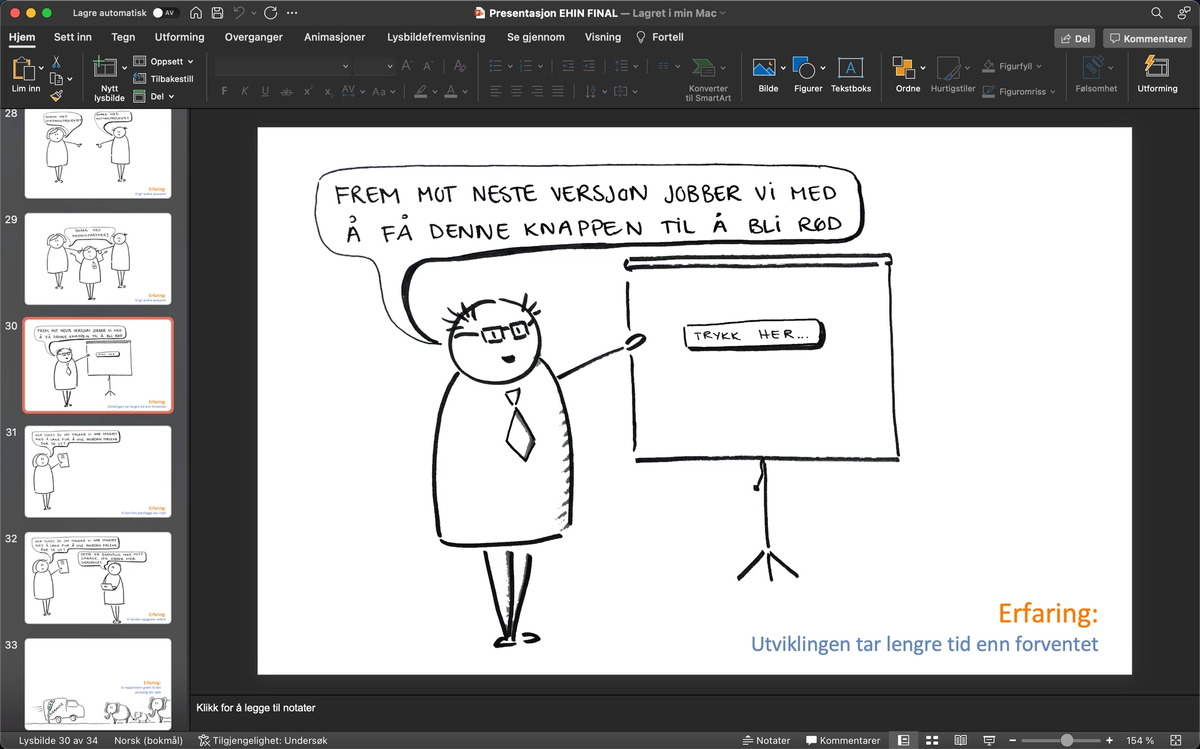Activate the Format Painter brush icon
This screenshot has width=1200, height=749.
pos(57,95)
